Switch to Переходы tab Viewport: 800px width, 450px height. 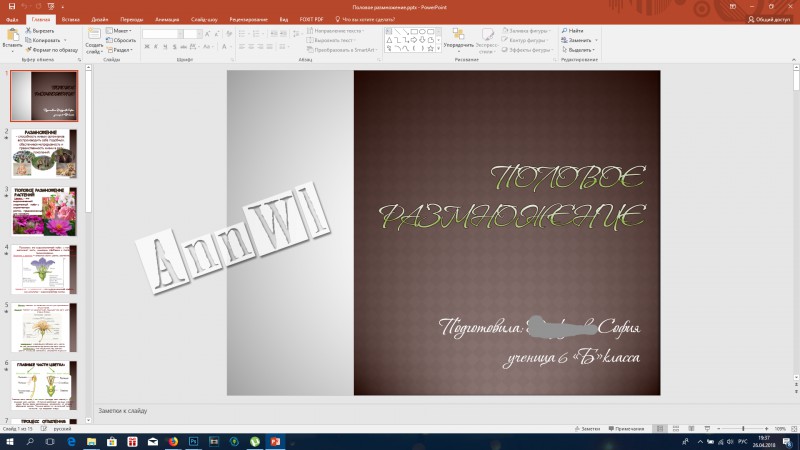pos(132,19)
